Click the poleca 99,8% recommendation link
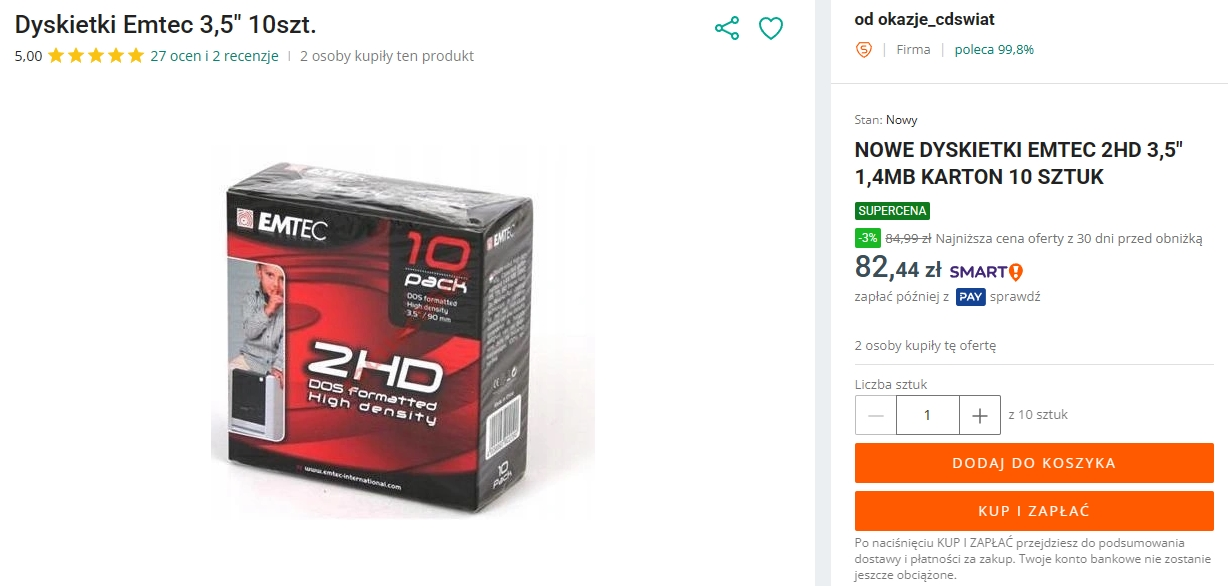1228x586 pixels. tap(994, 49)
